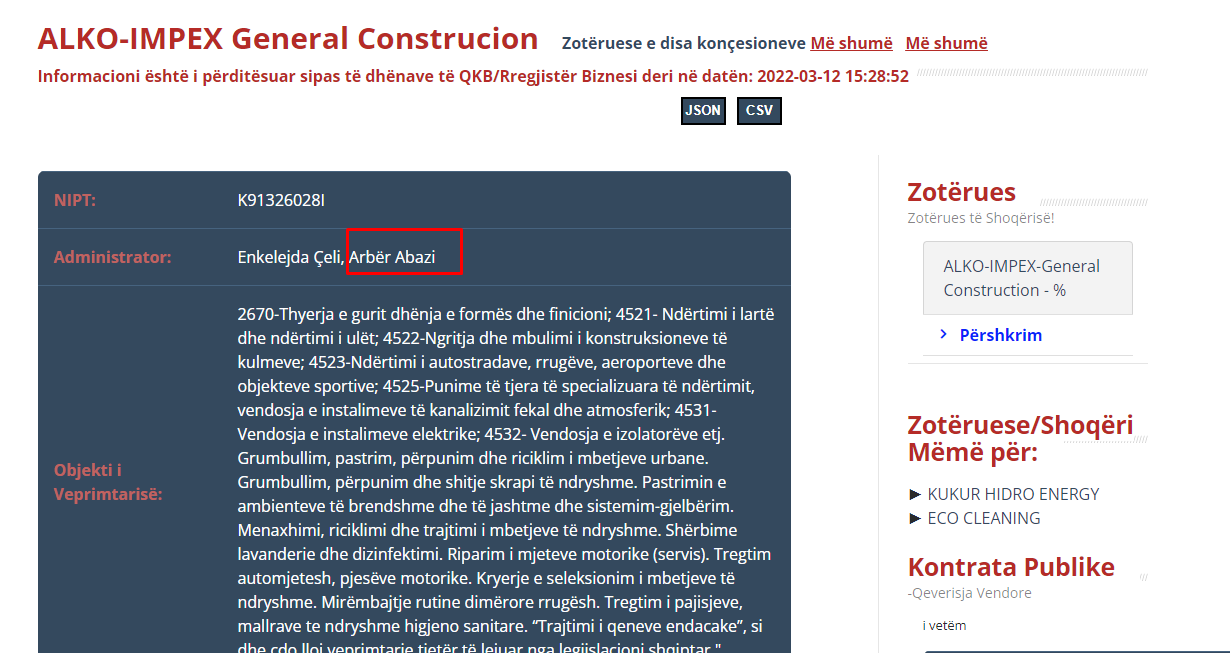Click the NIPT row label
Image resolution: width=1230 pixels, height=653 pixels.
coord(75,200)
